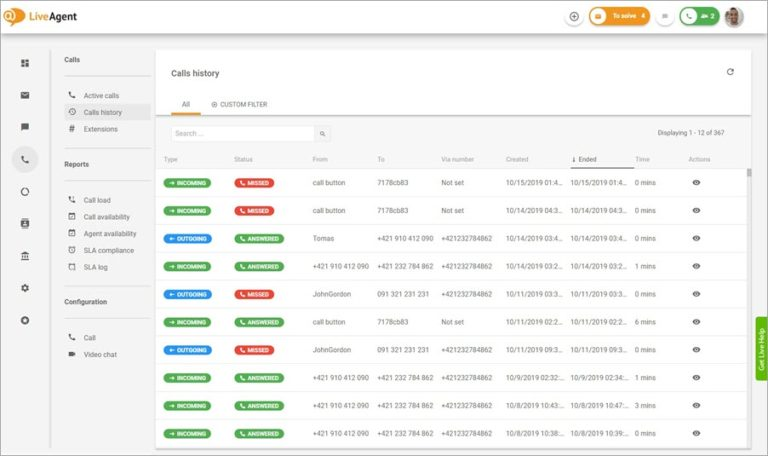Click the search magnifier button
768x456 pixels.
pyautogui.click(x=323, y=133)
